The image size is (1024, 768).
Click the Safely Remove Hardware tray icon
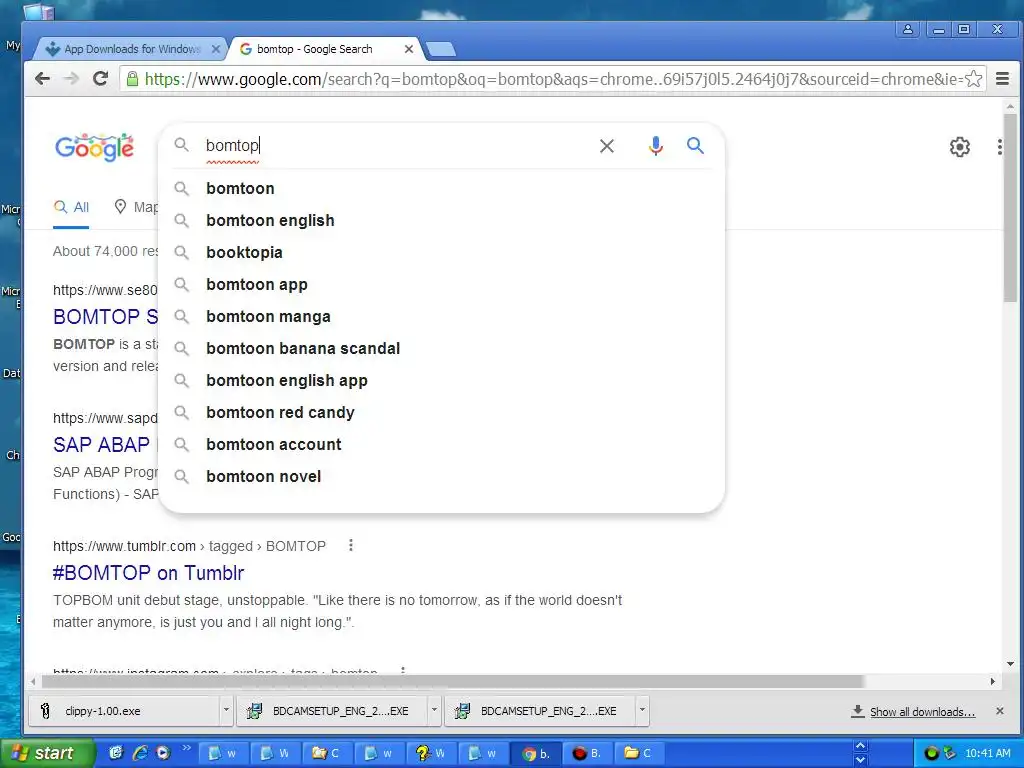pyautogui.click(x=950, y=753)
